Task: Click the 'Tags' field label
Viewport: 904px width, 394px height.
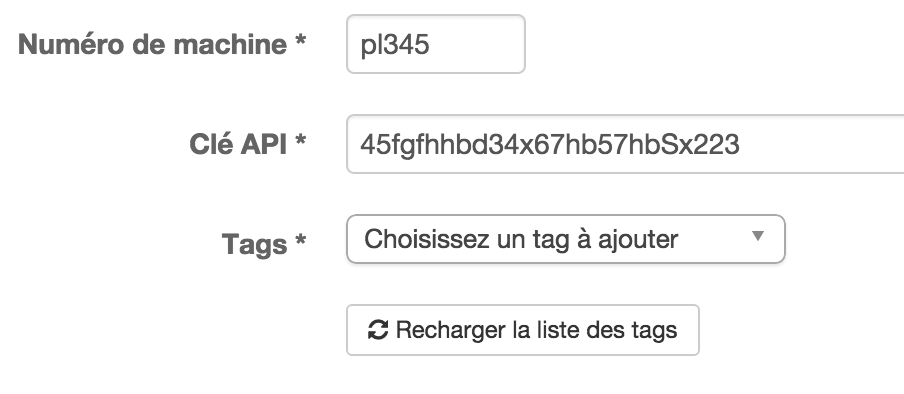Action: pyautogui.click(x=254, y=245)
